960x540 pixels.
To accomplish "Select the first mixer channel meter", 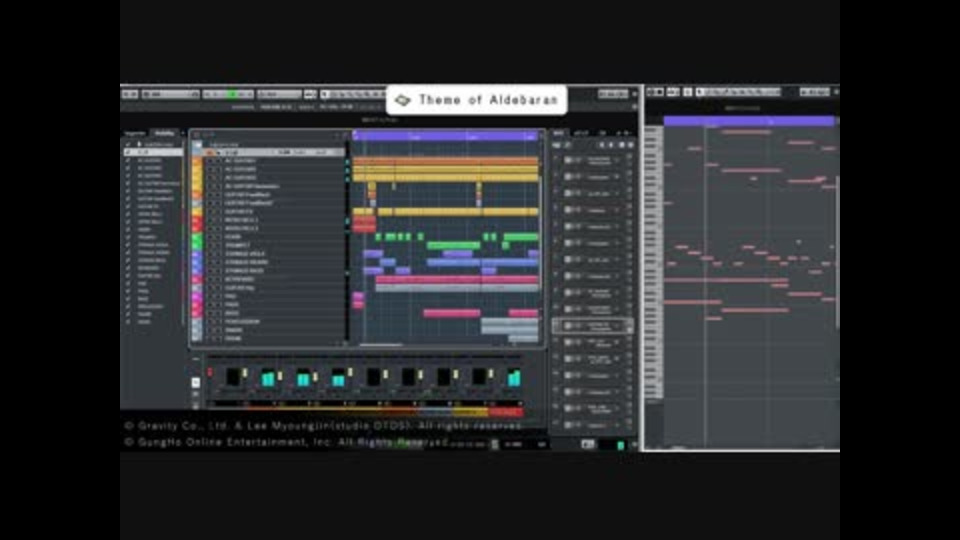I will click(233, 377).
